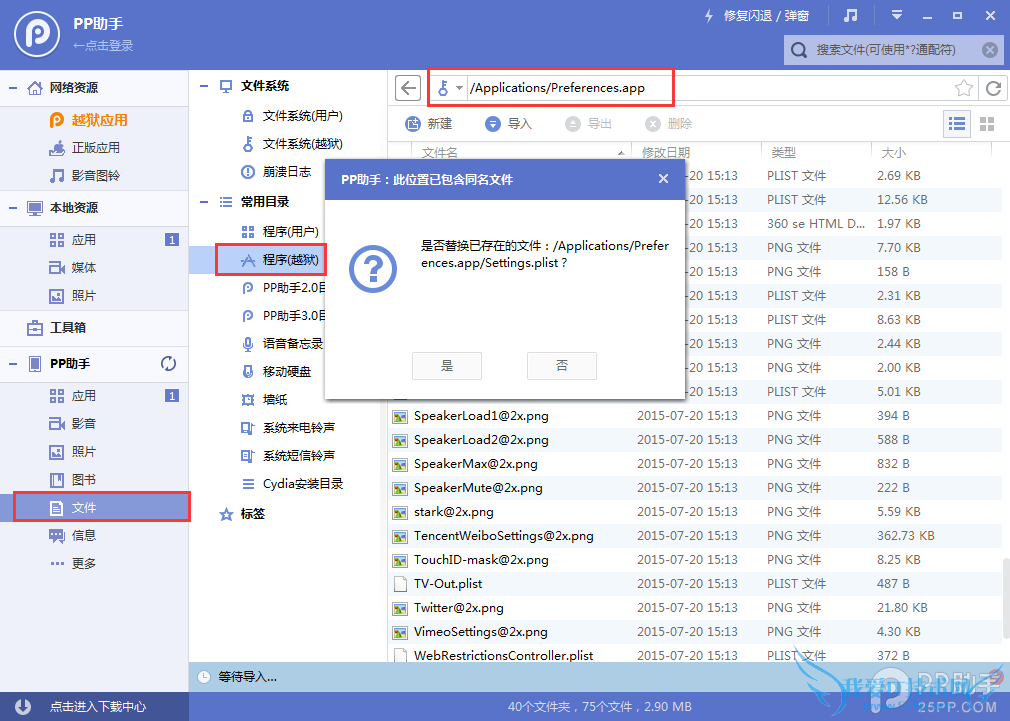Image resolution: width=1010 pixels, height=721 pixels.
Task: Collapse the 常用目录 section
Action: coord(204,201)
